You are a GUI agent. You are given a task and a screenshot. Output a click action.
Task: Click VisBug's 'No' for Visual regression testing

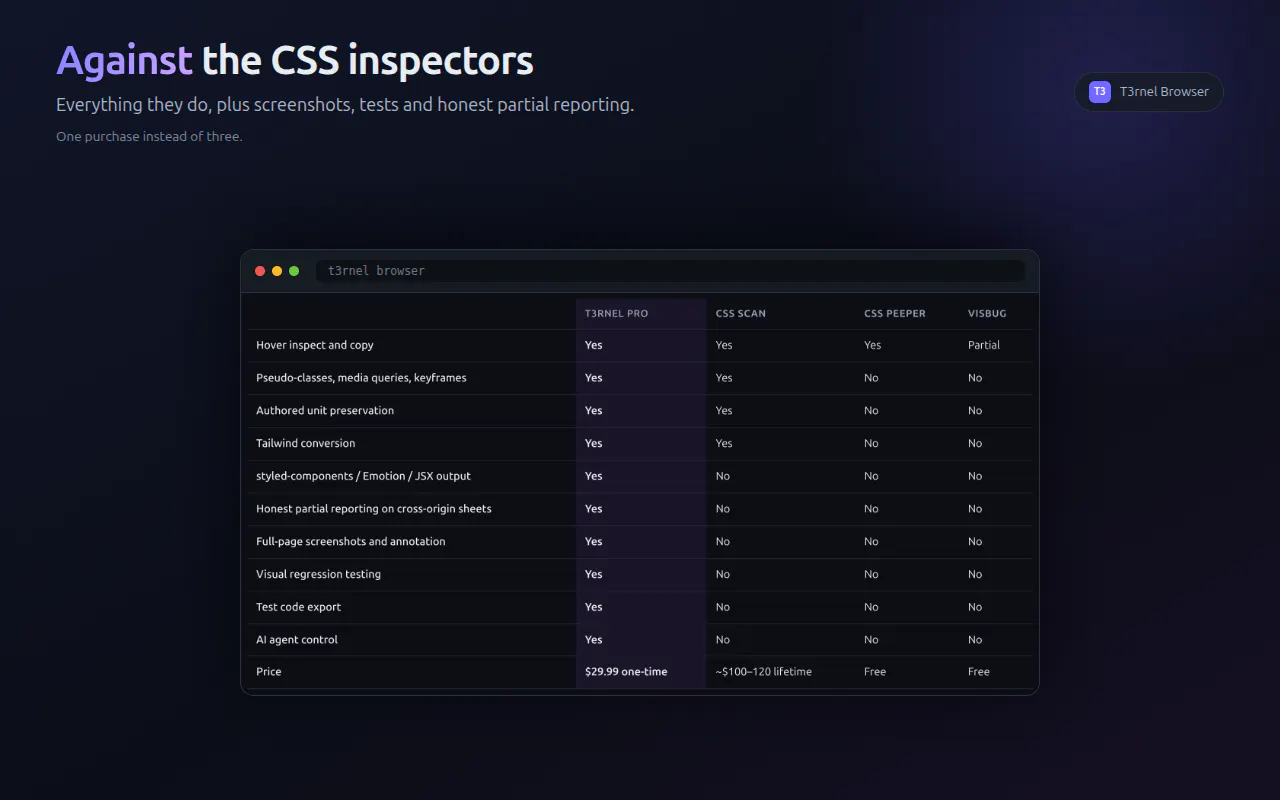tap(975, 575)
